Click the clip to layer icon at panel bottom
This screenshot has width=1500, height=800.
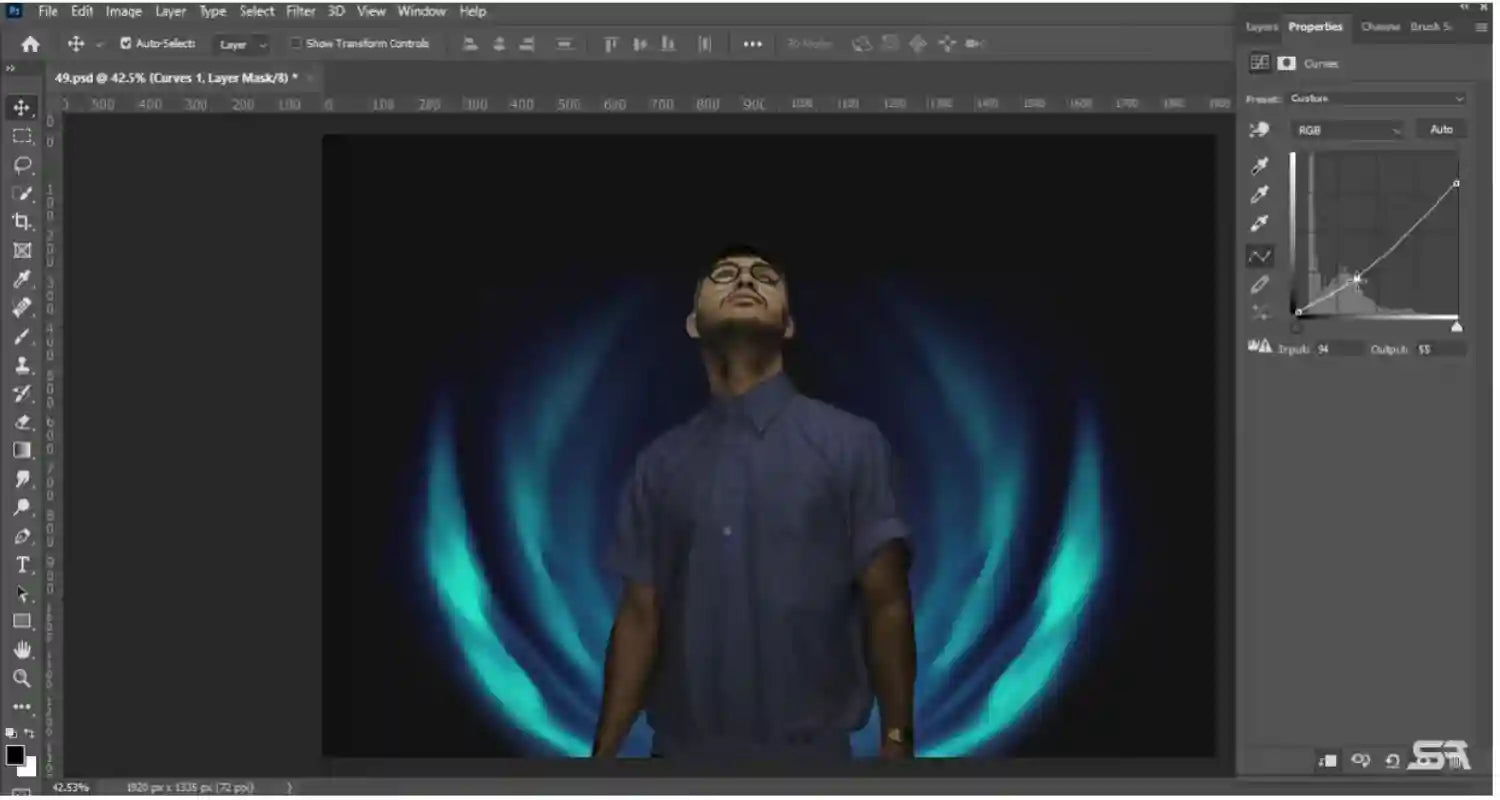(1328, 761)
